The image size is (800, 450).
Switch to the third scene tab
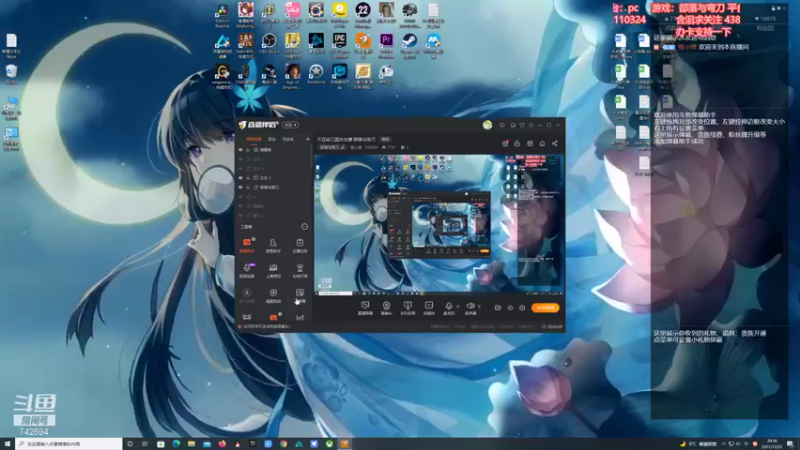point(288,139)
